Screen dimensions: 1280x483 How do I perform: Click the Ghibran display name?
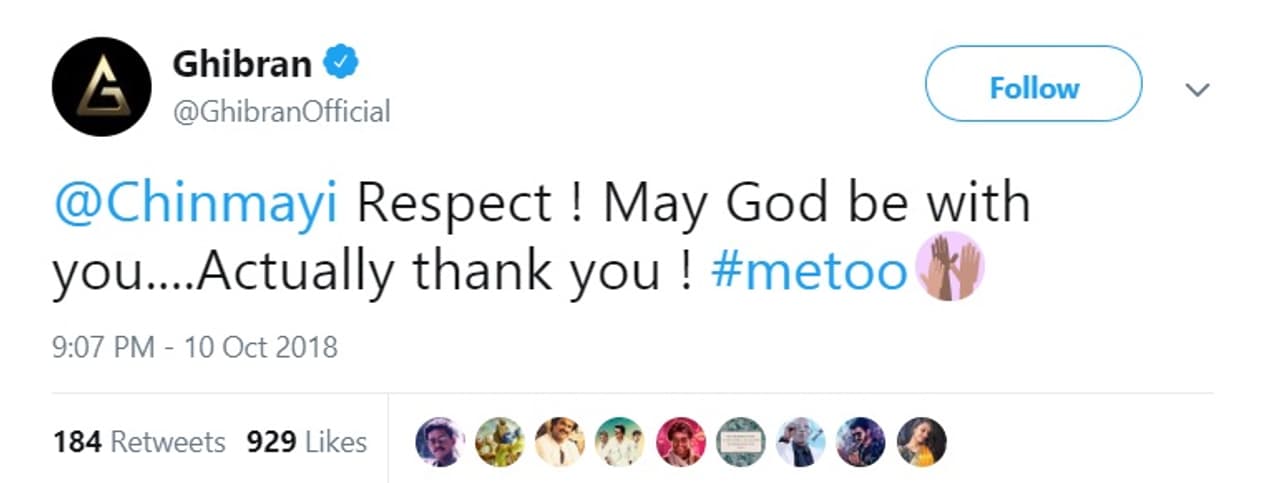pos(243,65)
